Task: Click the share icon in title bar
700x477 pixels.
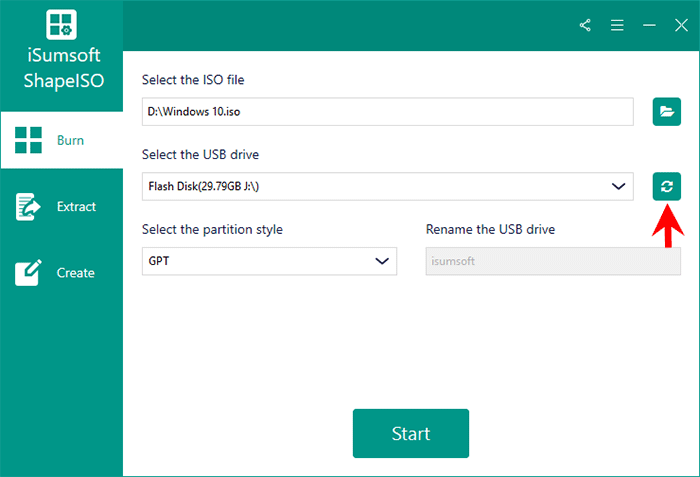Action: pos(586,26)
